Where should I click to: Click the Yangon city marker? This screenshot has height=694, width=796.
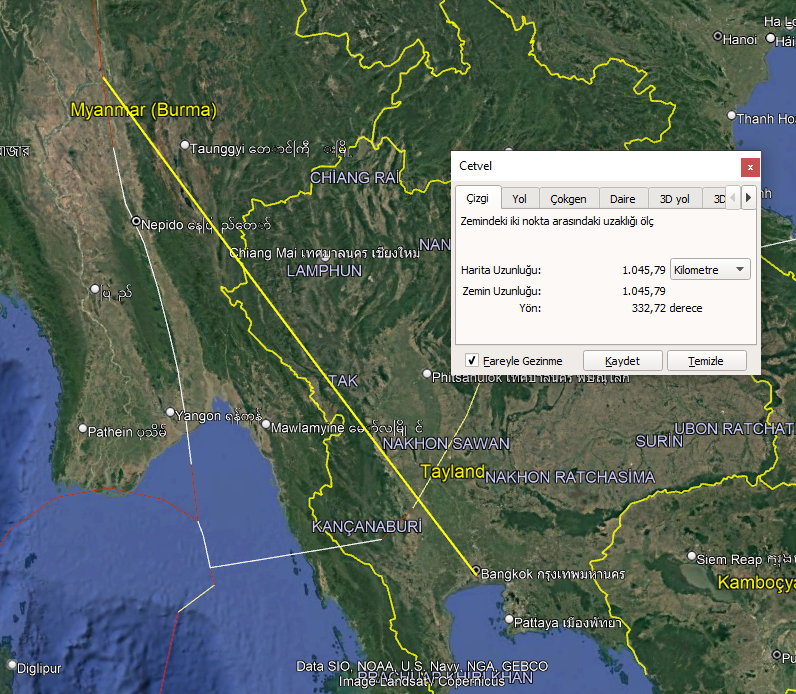(x=171, y=412)
